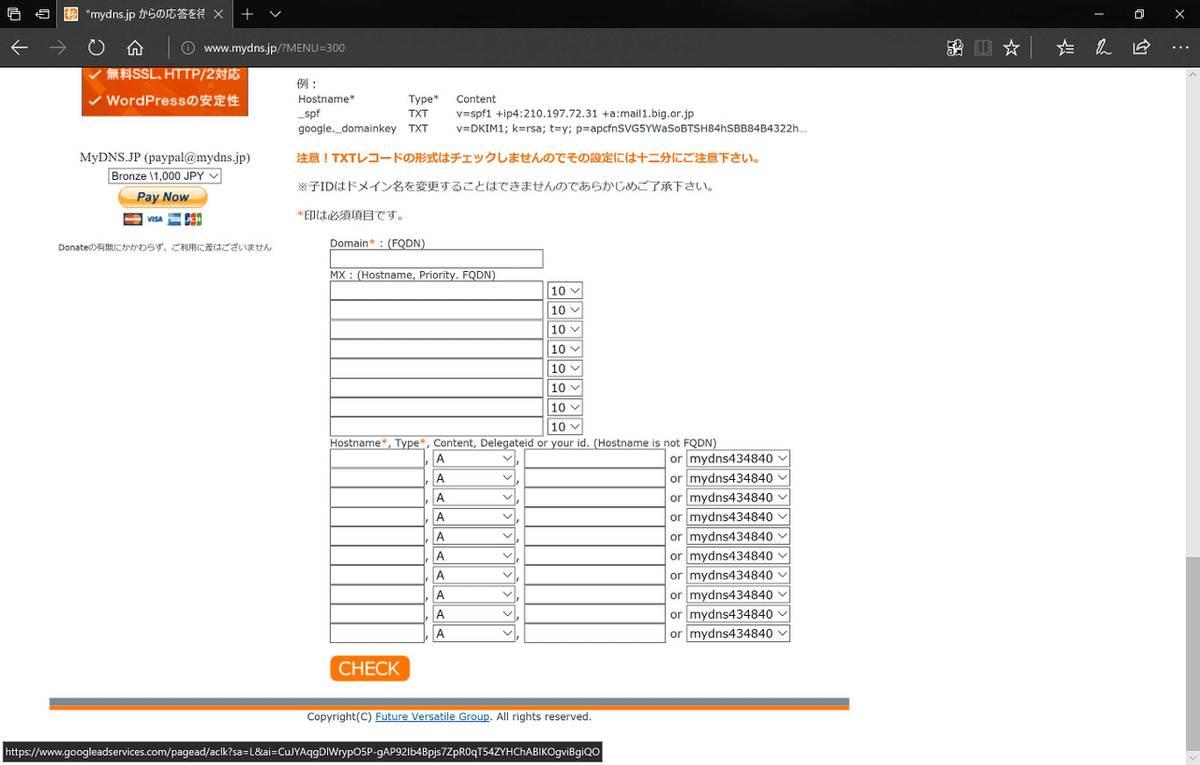Click the first record Content field

[x=595, y=458]
